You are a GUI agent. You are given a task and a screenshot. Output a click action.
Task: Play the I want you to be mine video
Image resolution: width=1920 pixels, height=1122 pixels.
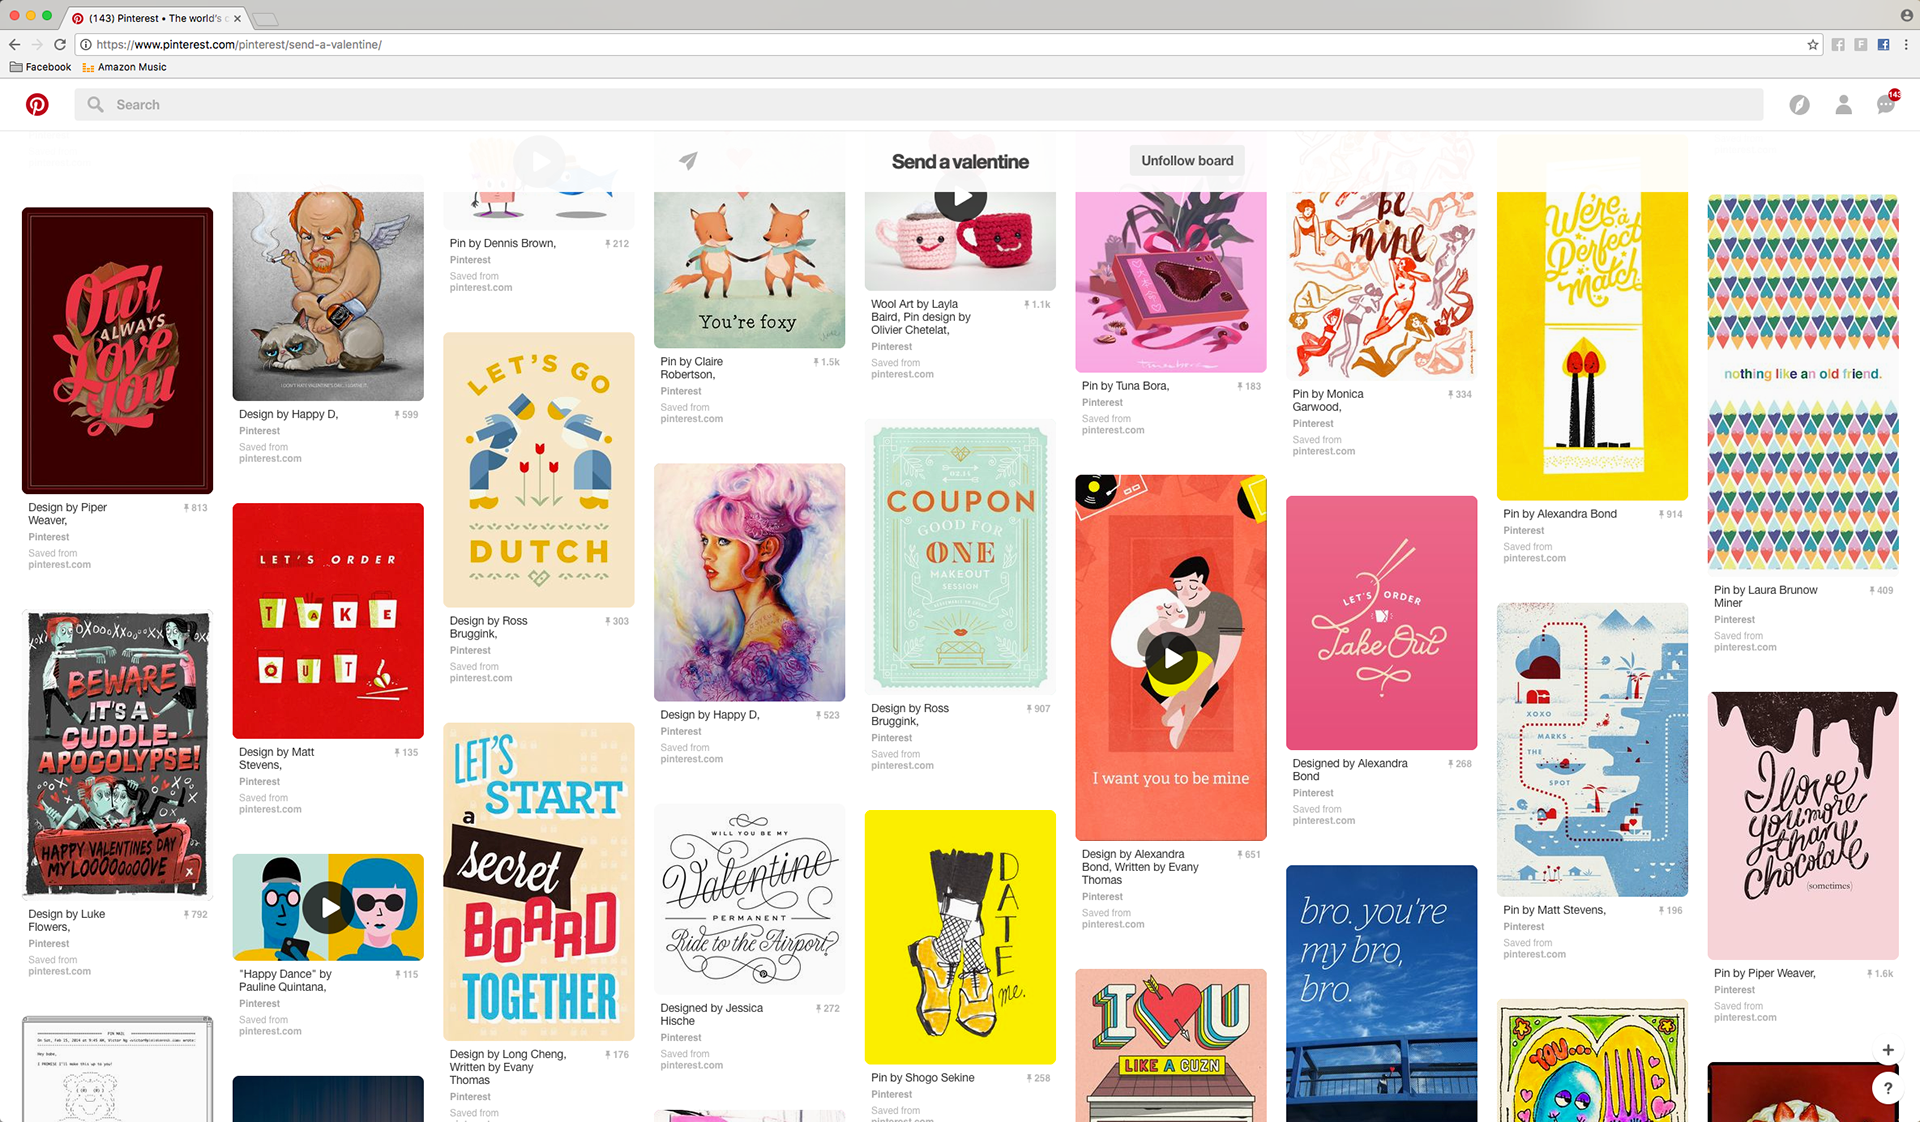(1170, 658)
